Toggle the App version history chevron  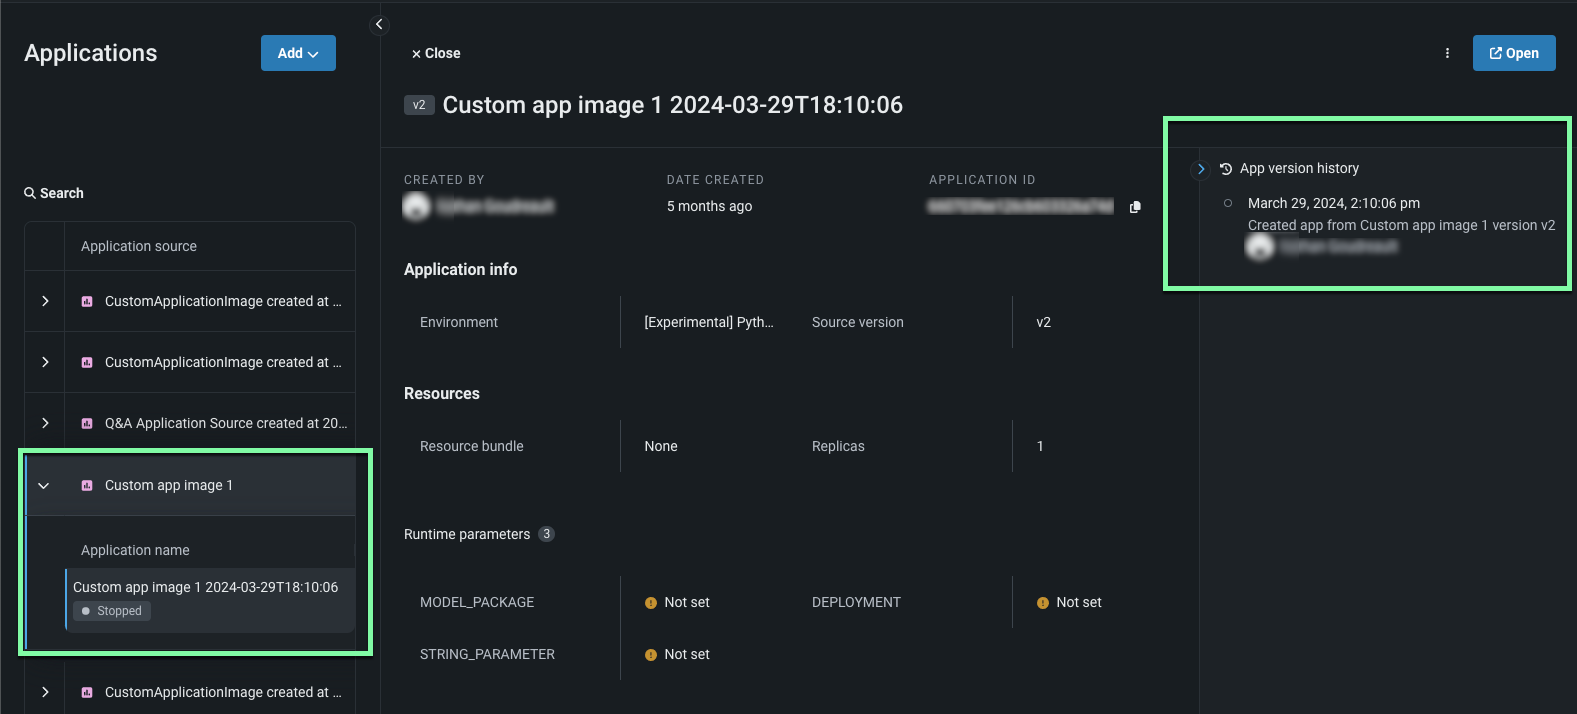1201,169
